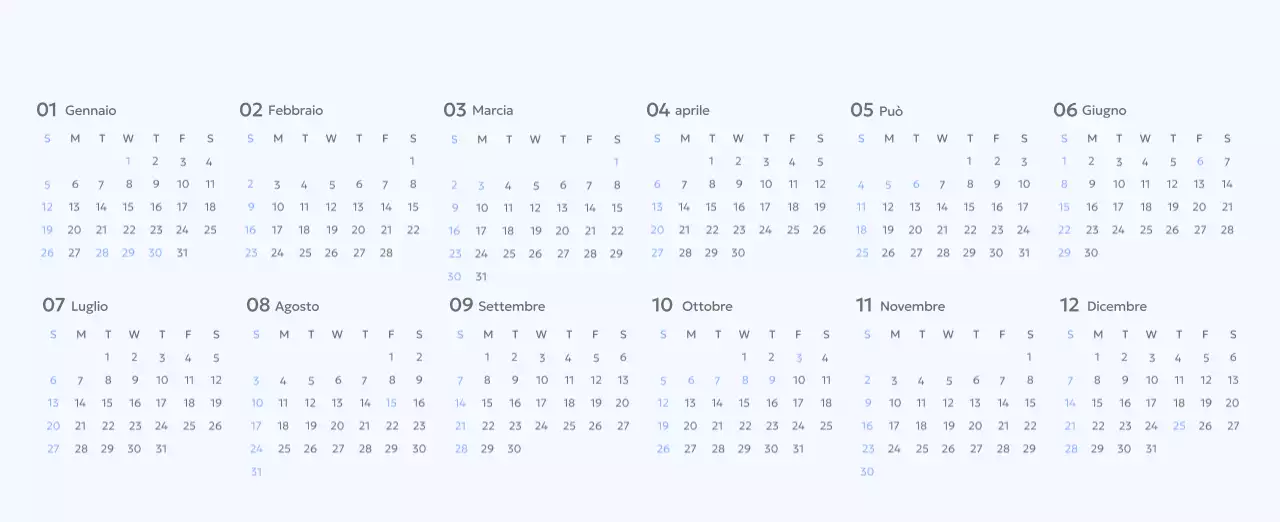
Task: Select day 1 in Febbraio
Action: (x=412, y=161)
